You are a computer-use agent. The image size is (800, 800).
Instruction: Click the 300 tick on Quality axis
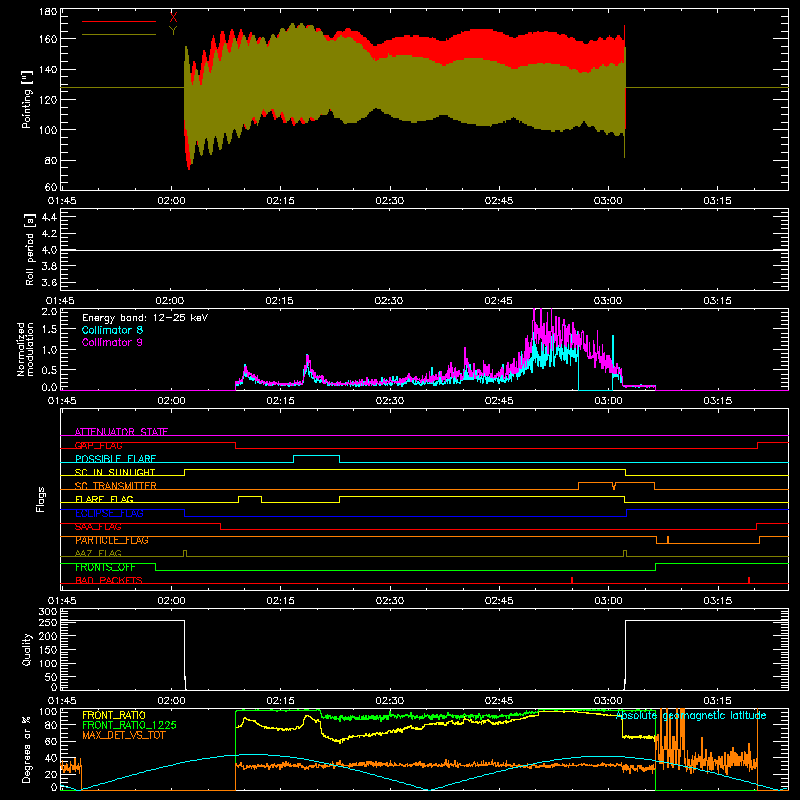coord(48,612)
